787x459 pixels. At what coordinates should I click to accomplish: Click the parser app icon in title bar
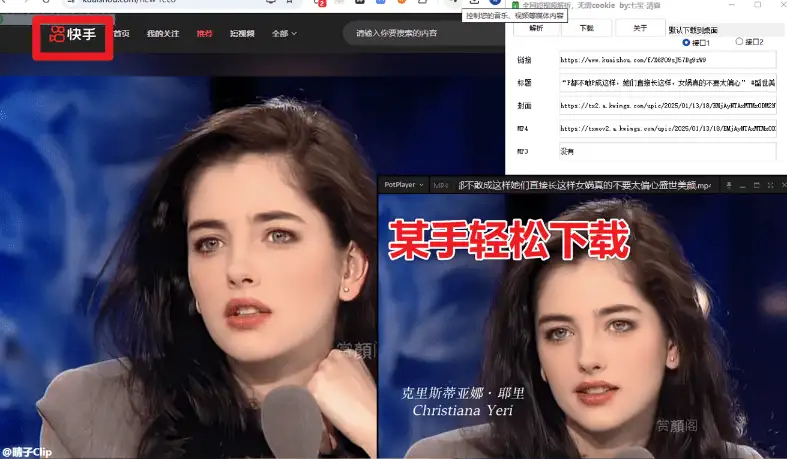click(516, 5)
